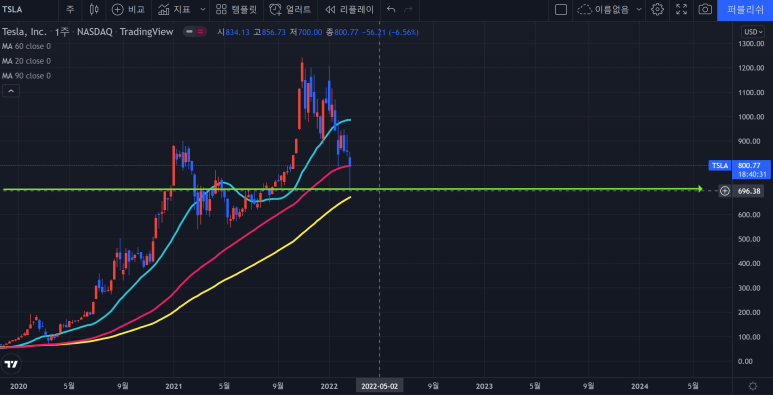This screenshot has width=773, height=395.
Task: Open the 템플릿 indicator templates menu
Action: click(x=237, y=9)
